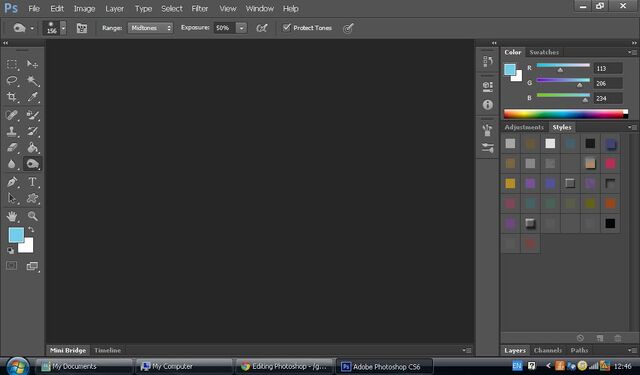Switch to the Adjustments tab
The image size is (640, 375).
524,127
